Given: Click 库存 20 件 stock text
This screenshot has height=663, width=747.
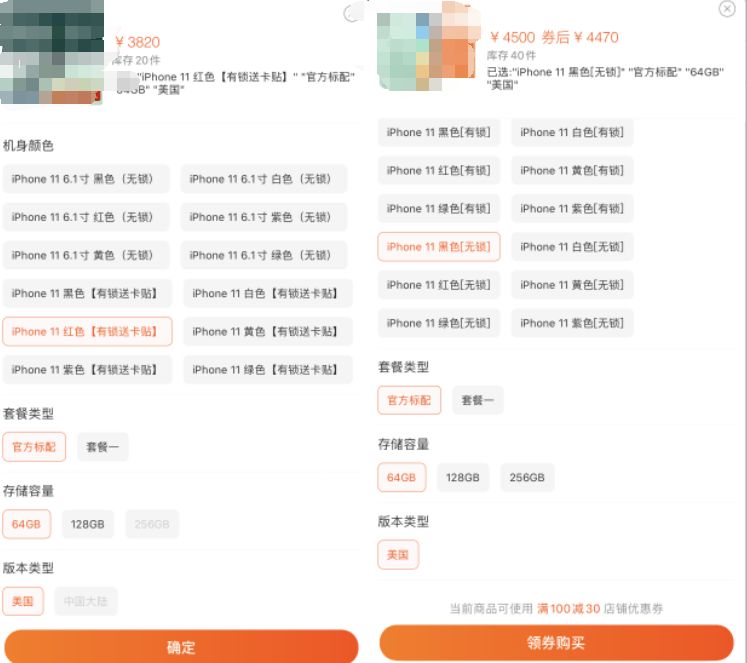Looking at the screenshot, I should (136, 60).
